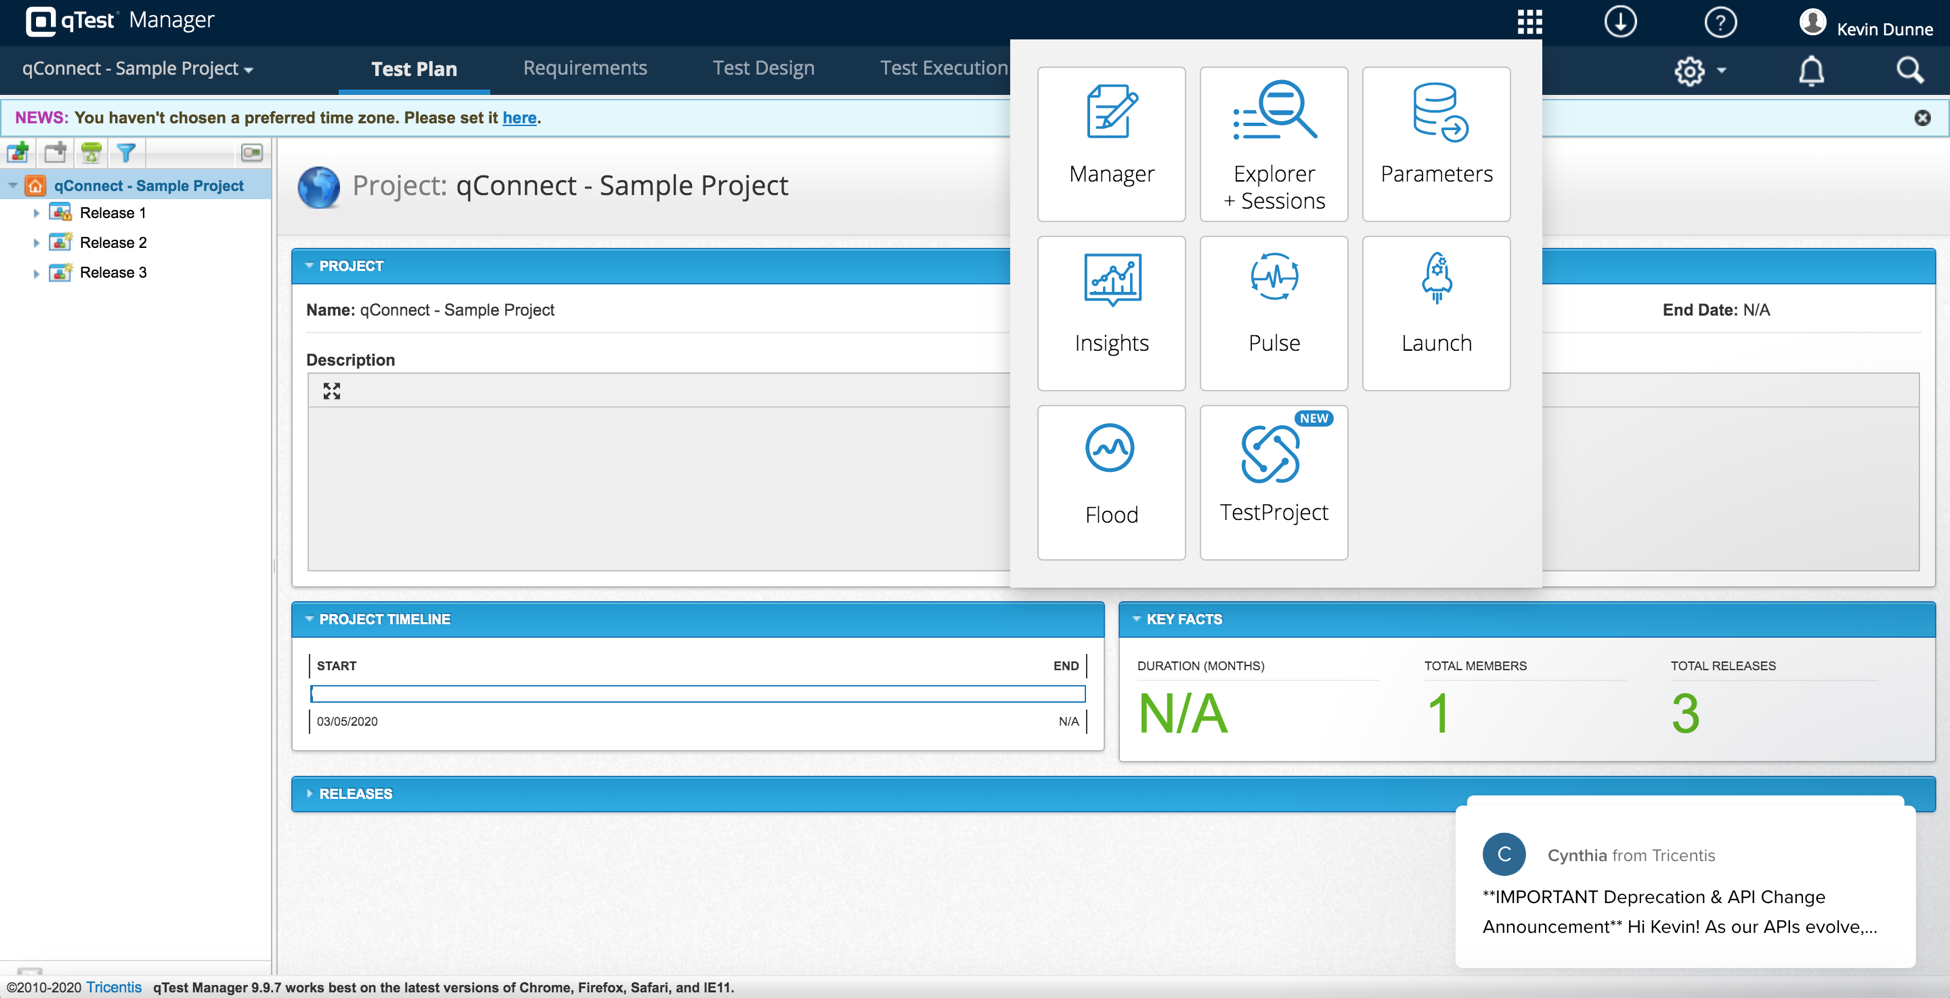The height and width of the screenshot is (998, 1950).
Task: Click the timeline start date 03/05/2020
Action: pyautogui.click(x=347, y=721)
